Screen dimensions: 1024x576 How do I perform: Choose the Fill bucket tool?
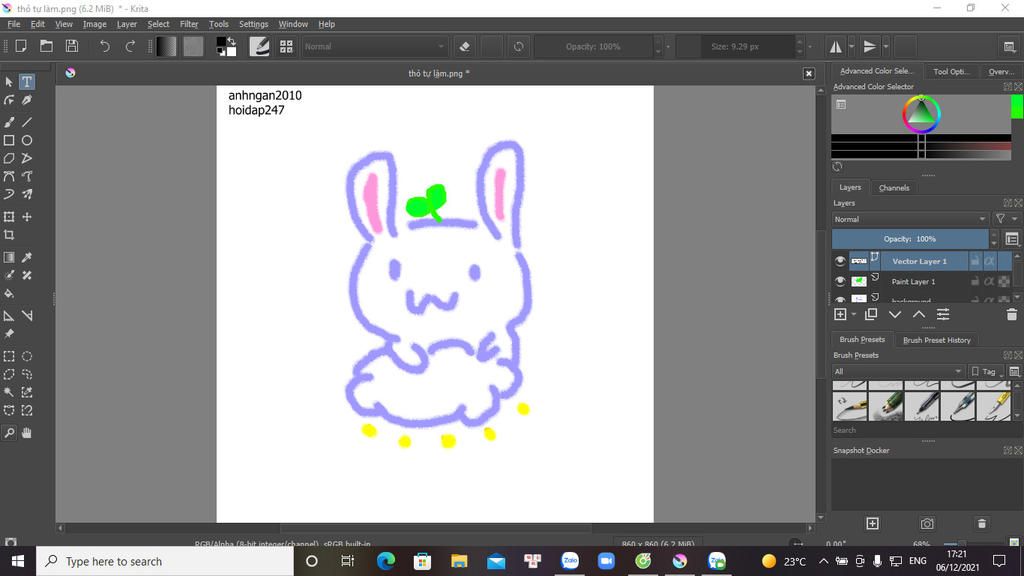coord(8,293)
